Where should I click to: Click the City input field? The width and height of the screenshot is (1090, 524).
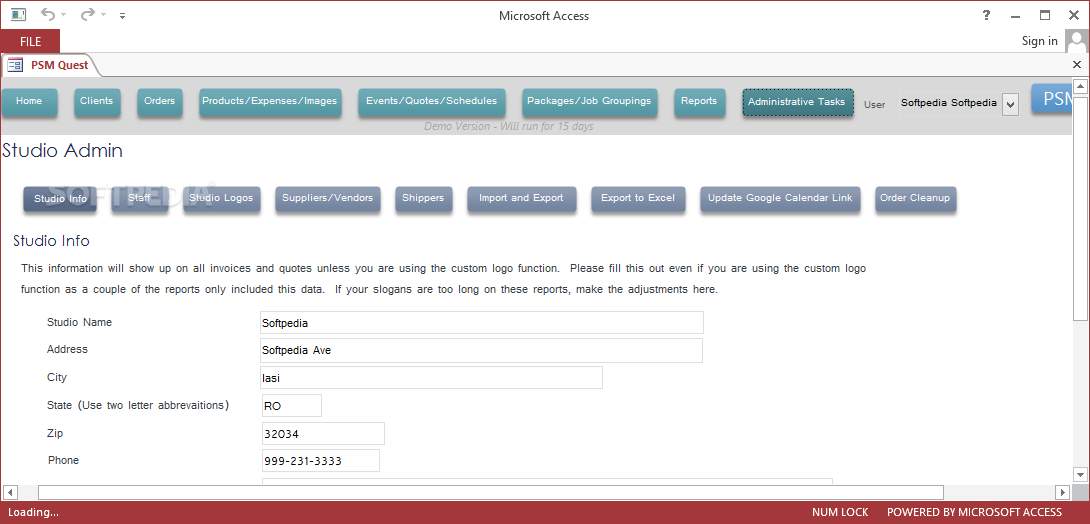(431, 377)
